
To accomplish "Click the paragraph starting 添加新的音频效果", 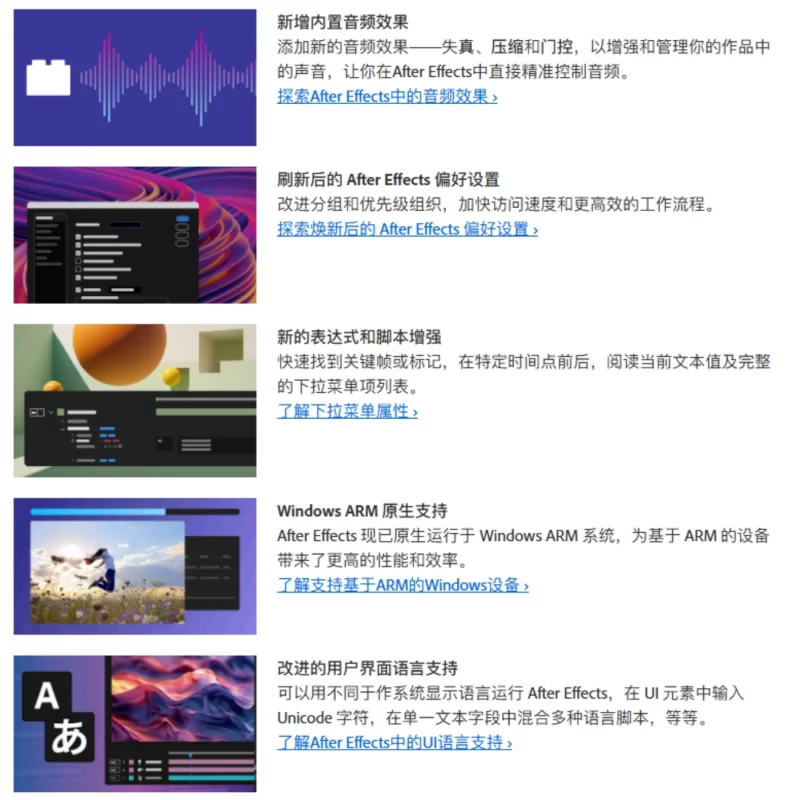I will 524,59.
